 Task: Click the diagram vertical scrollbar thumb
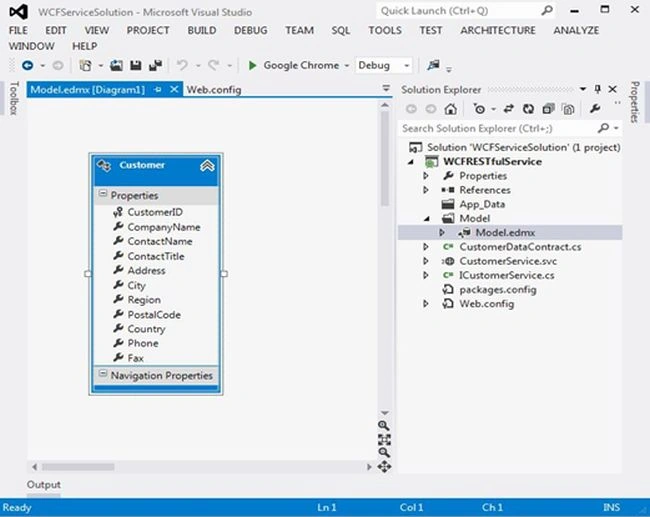tap(385, 159)
